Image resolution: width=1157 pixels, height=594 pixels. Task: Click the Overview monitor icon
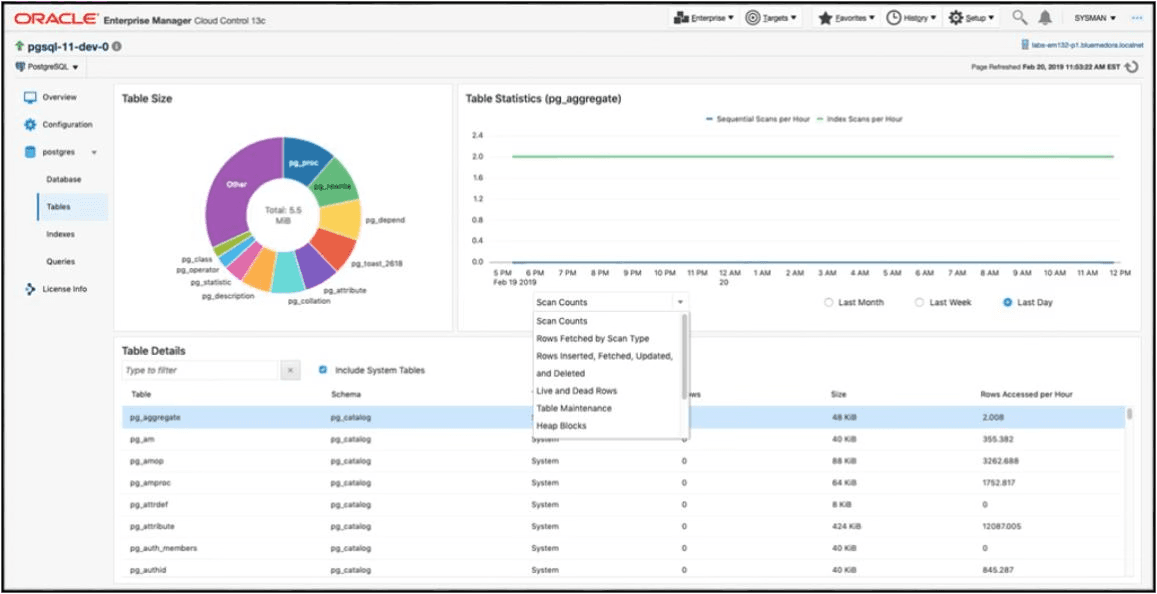(29, 97)
